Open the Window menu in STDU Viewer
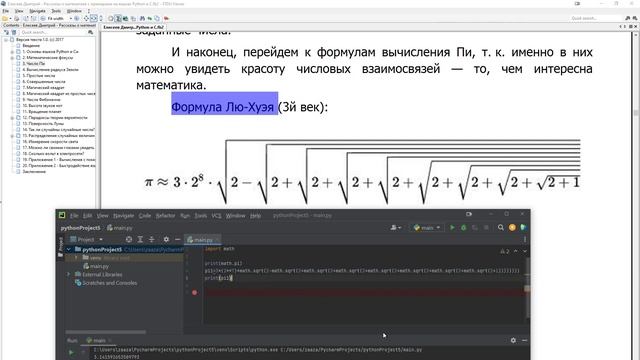The height and width of the screenshot is (360, 640). click(74, 11)
